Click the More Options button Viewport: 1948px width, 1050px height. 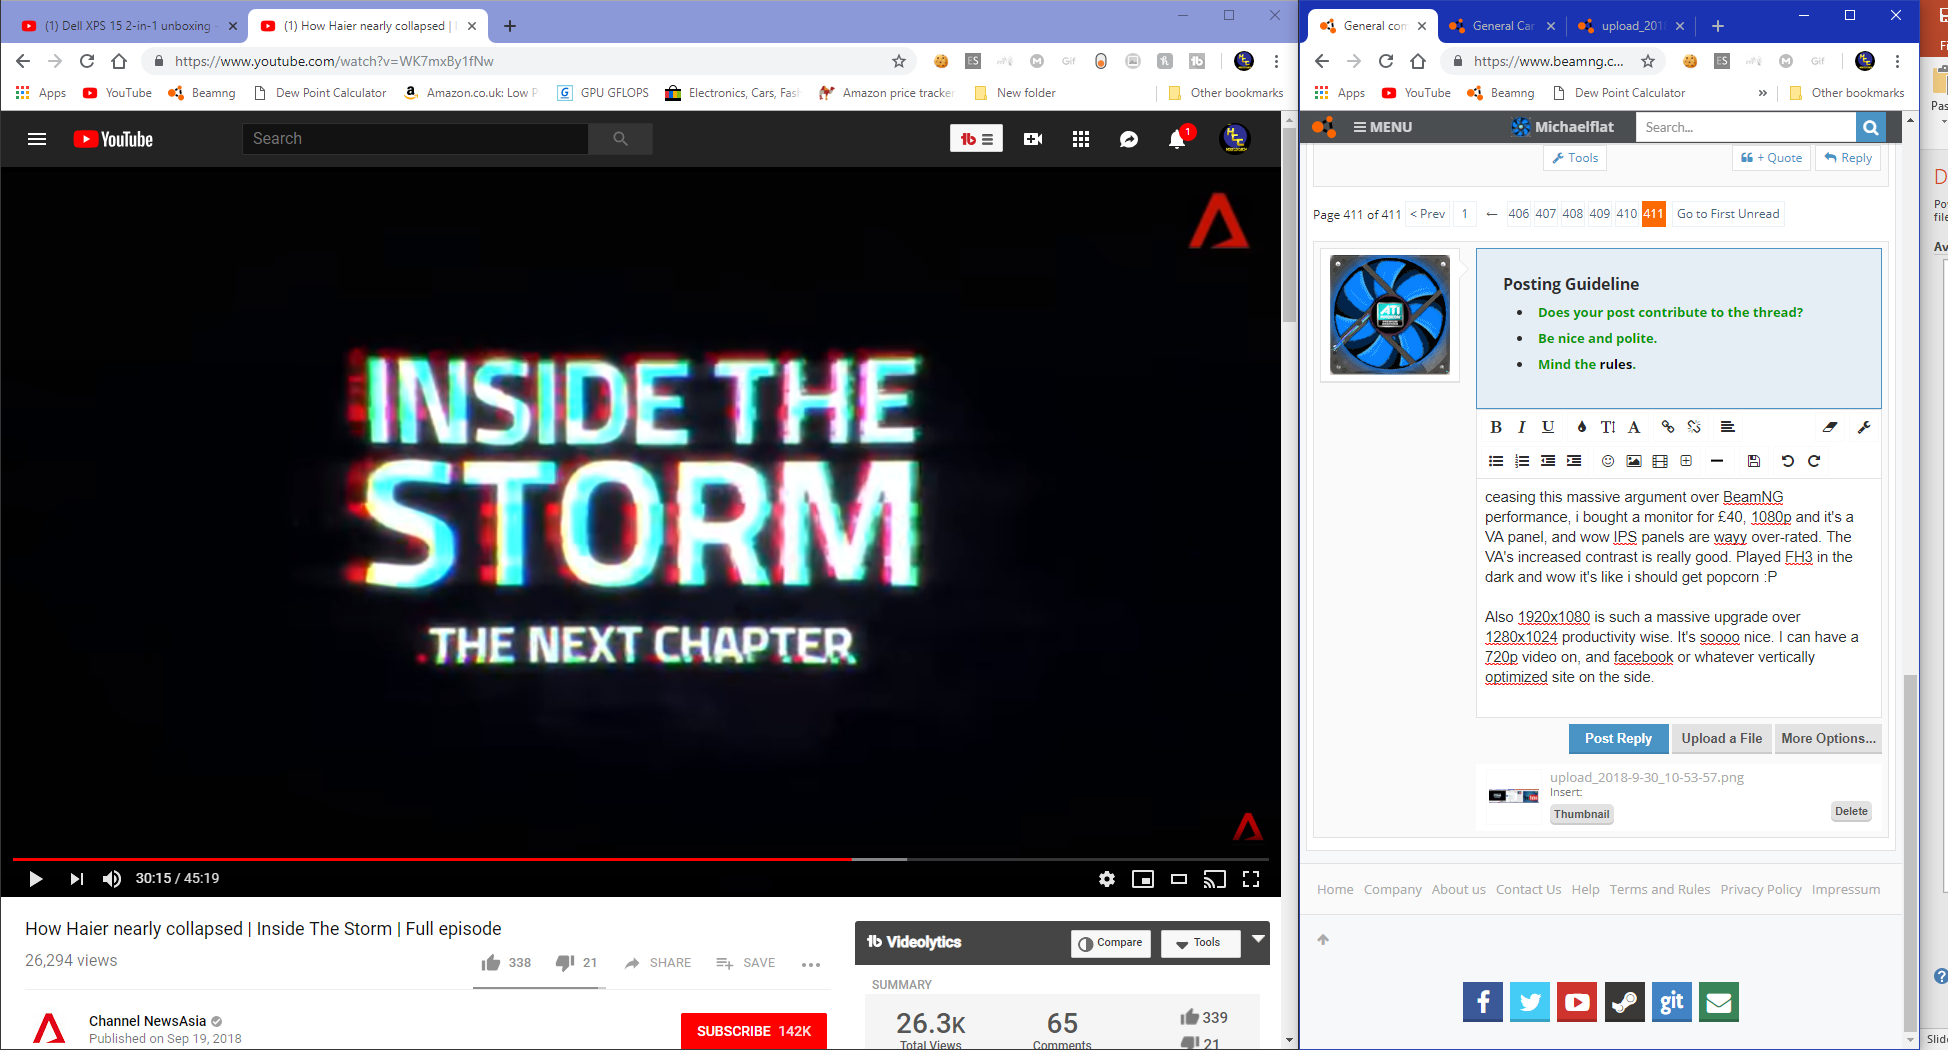(x=1828, y=739)
